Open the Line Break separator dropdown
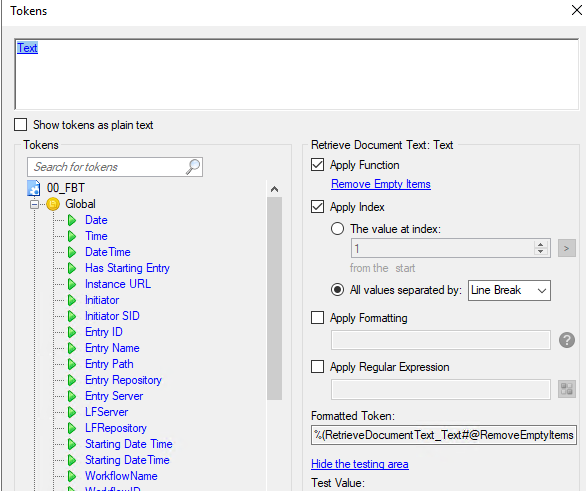Viewport: 586px width, 491px height. [509, 290]
